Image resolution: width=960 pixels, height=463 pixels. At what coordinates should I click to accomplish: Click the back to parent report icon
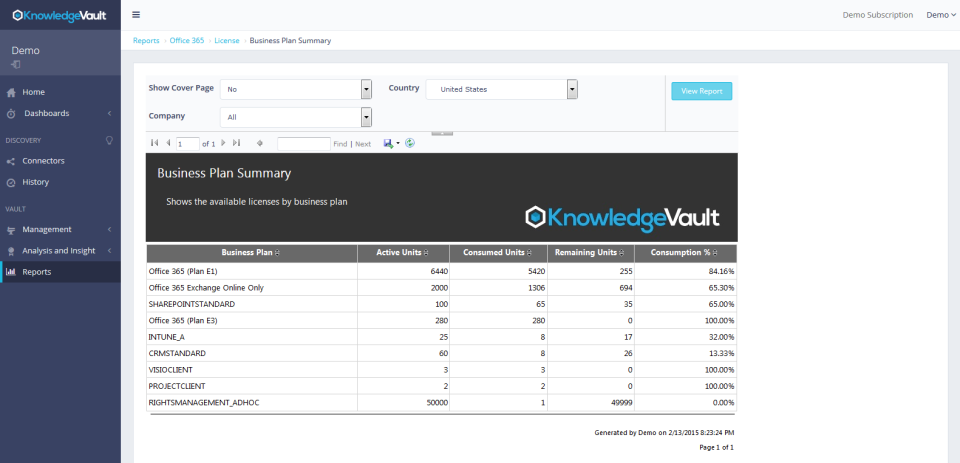click(260, 143)
